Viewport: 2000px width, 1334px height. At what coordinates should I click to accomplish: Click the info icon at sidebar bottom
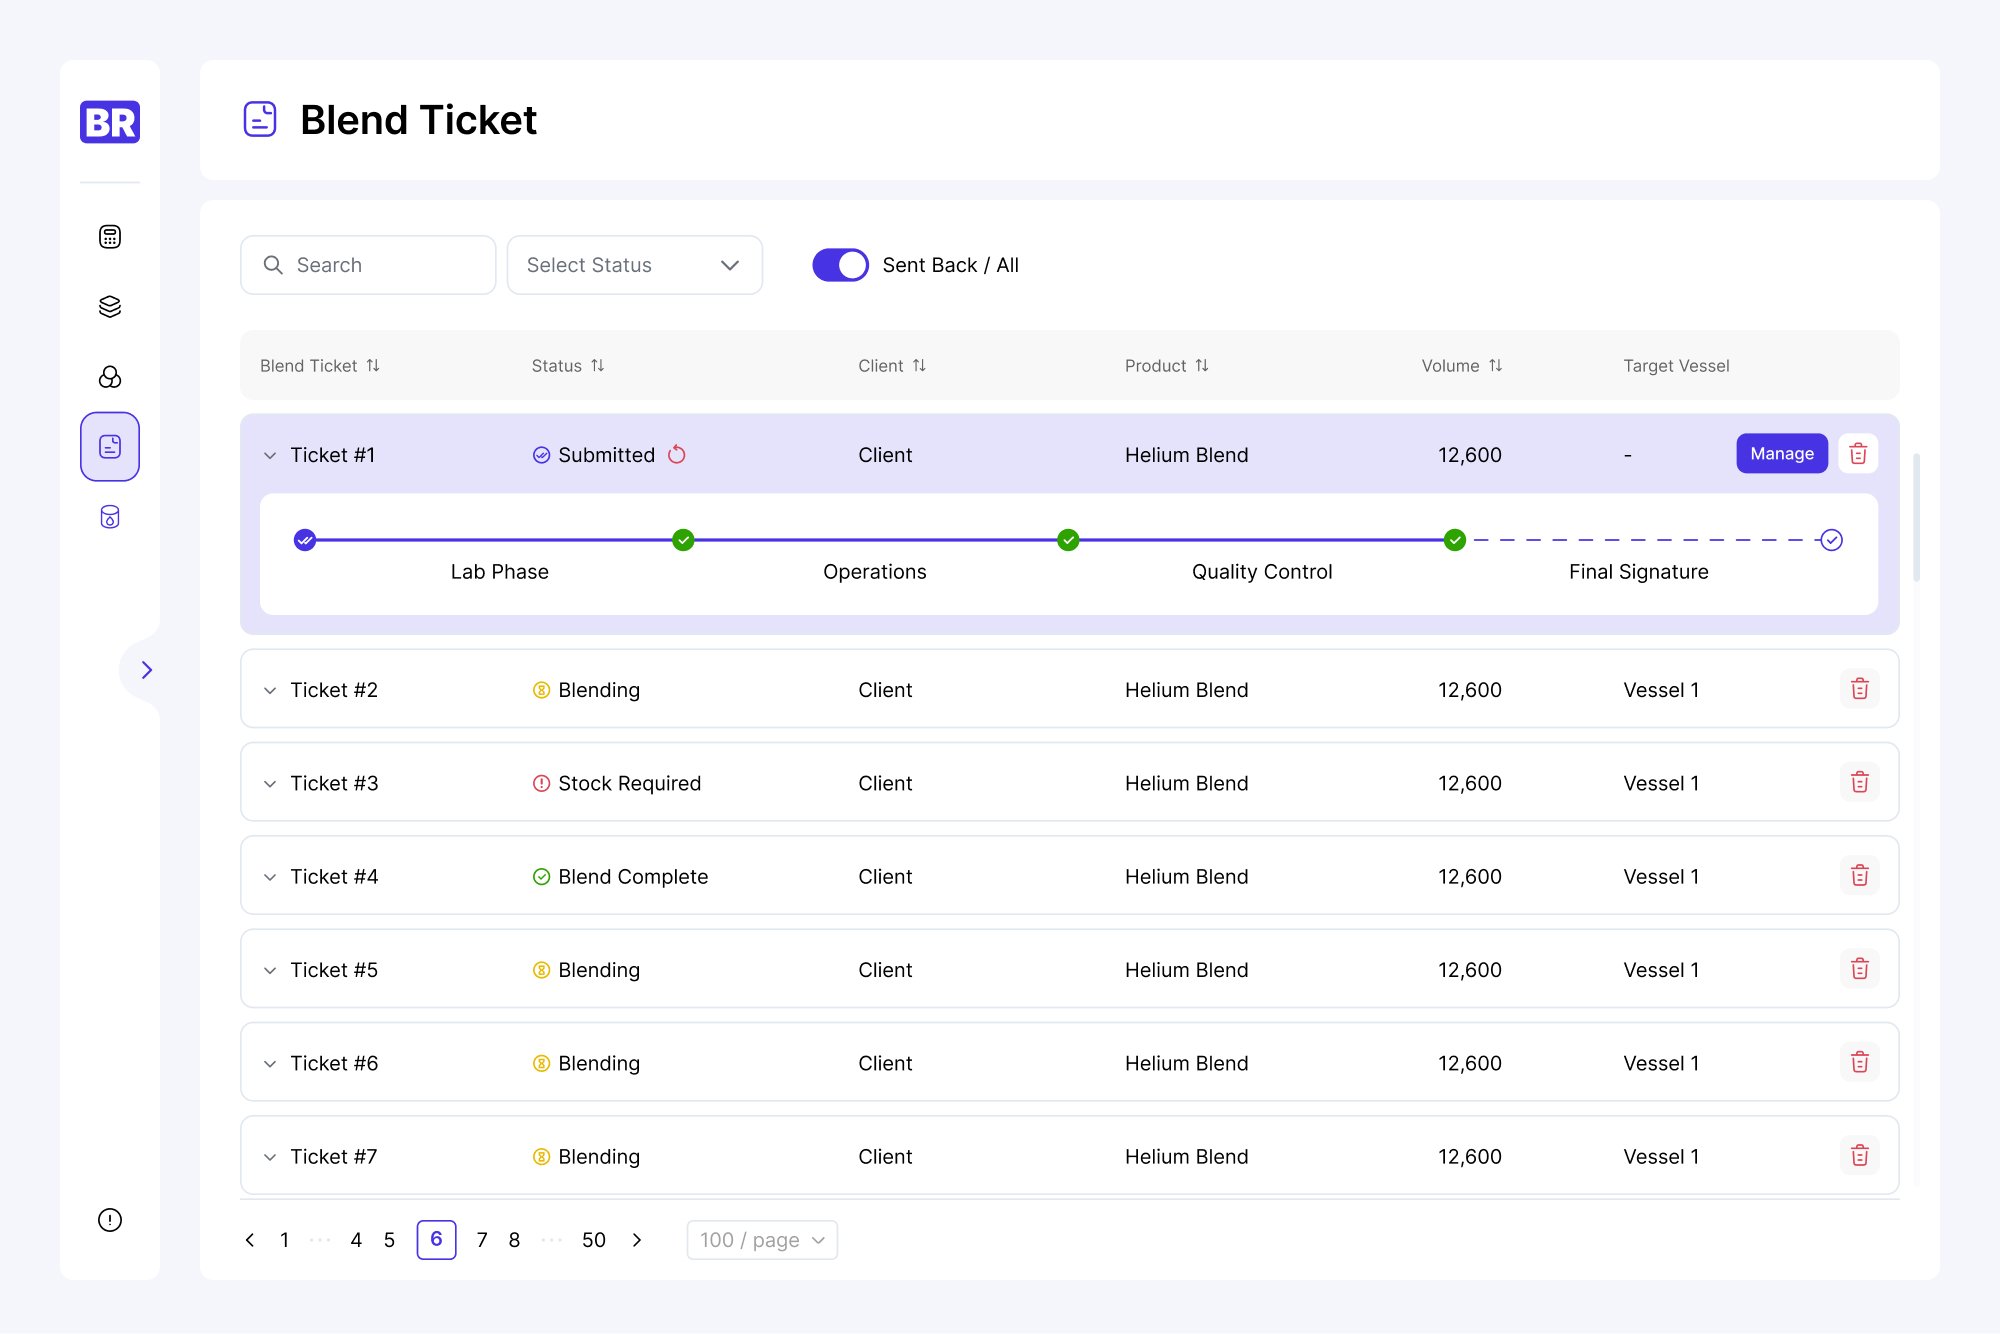[110, 1220]
